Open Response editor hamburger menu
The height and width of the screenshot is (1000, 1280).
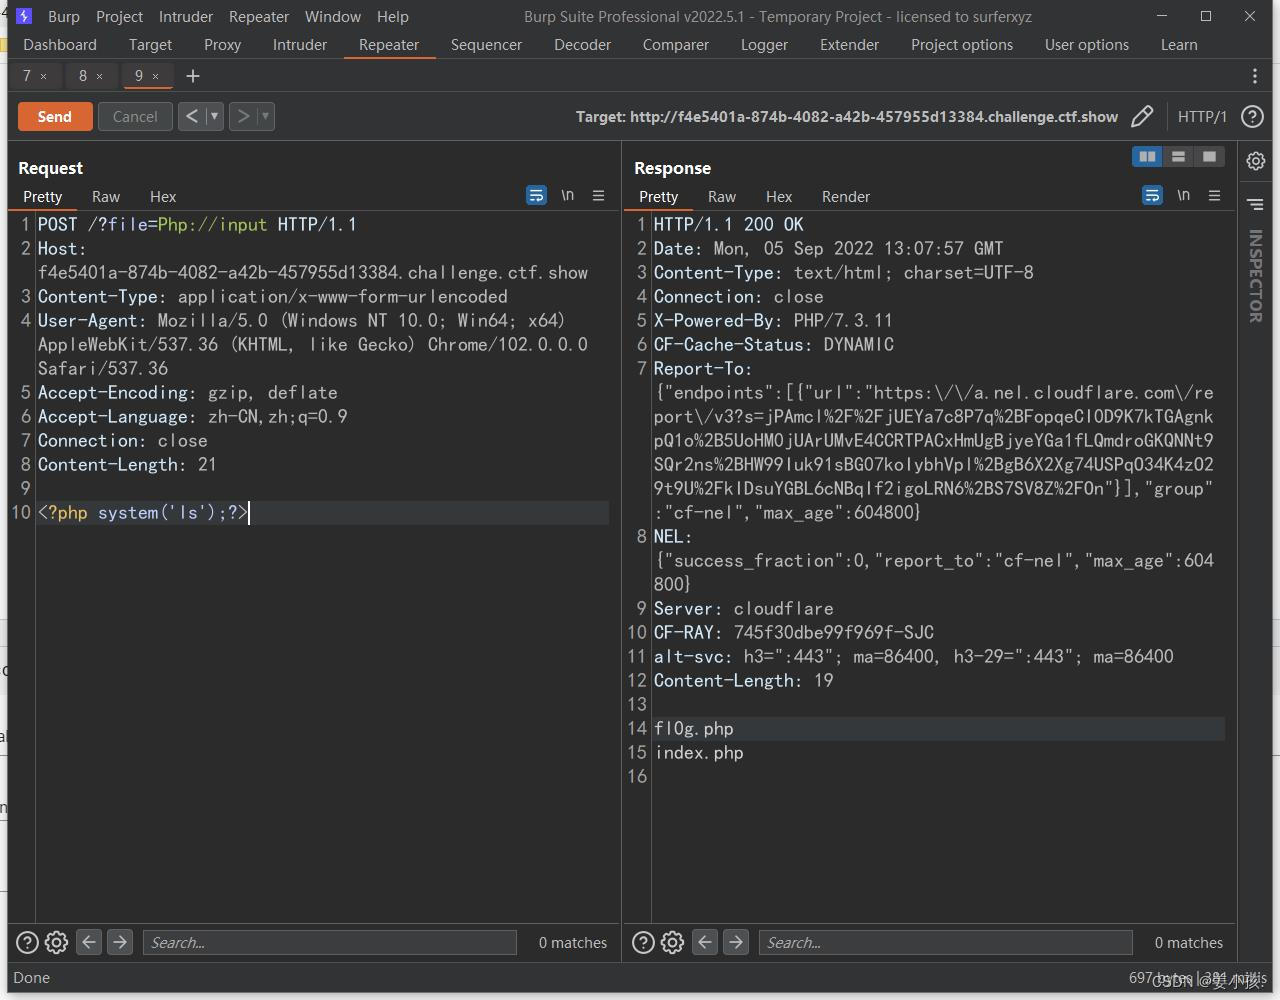[1215, 196]
